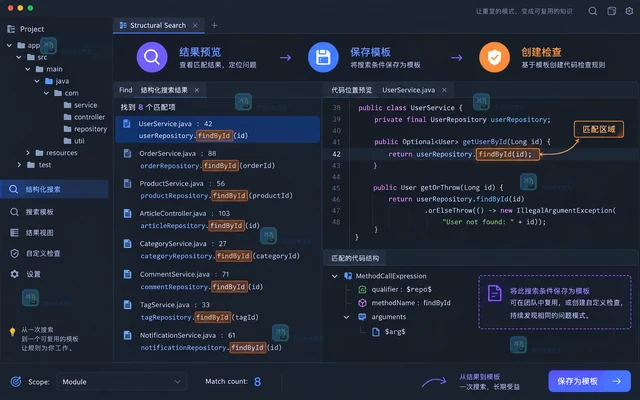Close the UserService.java preview tab
Image resolution: width=640 pixels, height=400 pixels.
pos(444,90)
